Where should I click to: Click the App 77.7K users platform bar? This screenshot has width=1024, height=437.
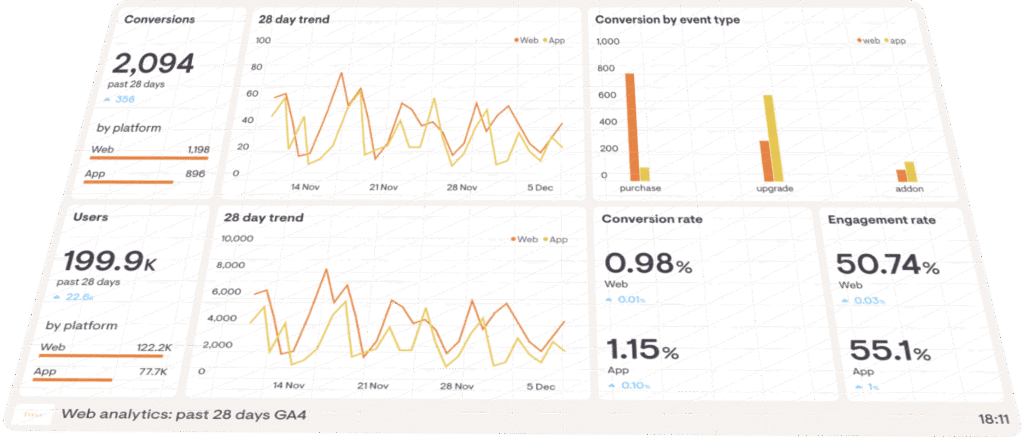pos(72,380)
